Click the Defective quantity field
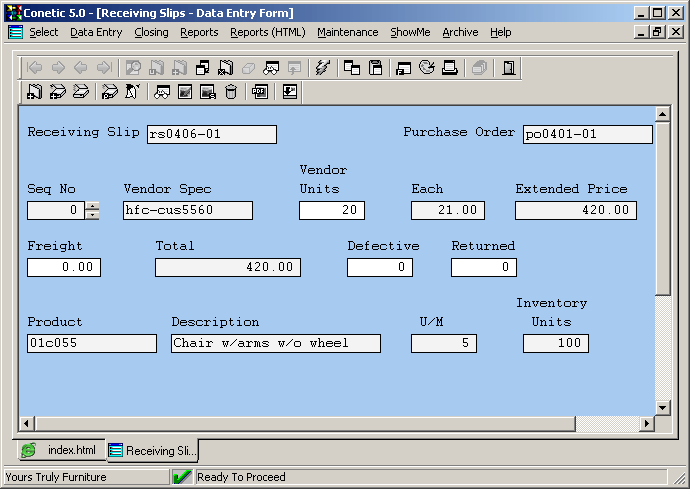The image size is (690, 489). pos(379,267)
